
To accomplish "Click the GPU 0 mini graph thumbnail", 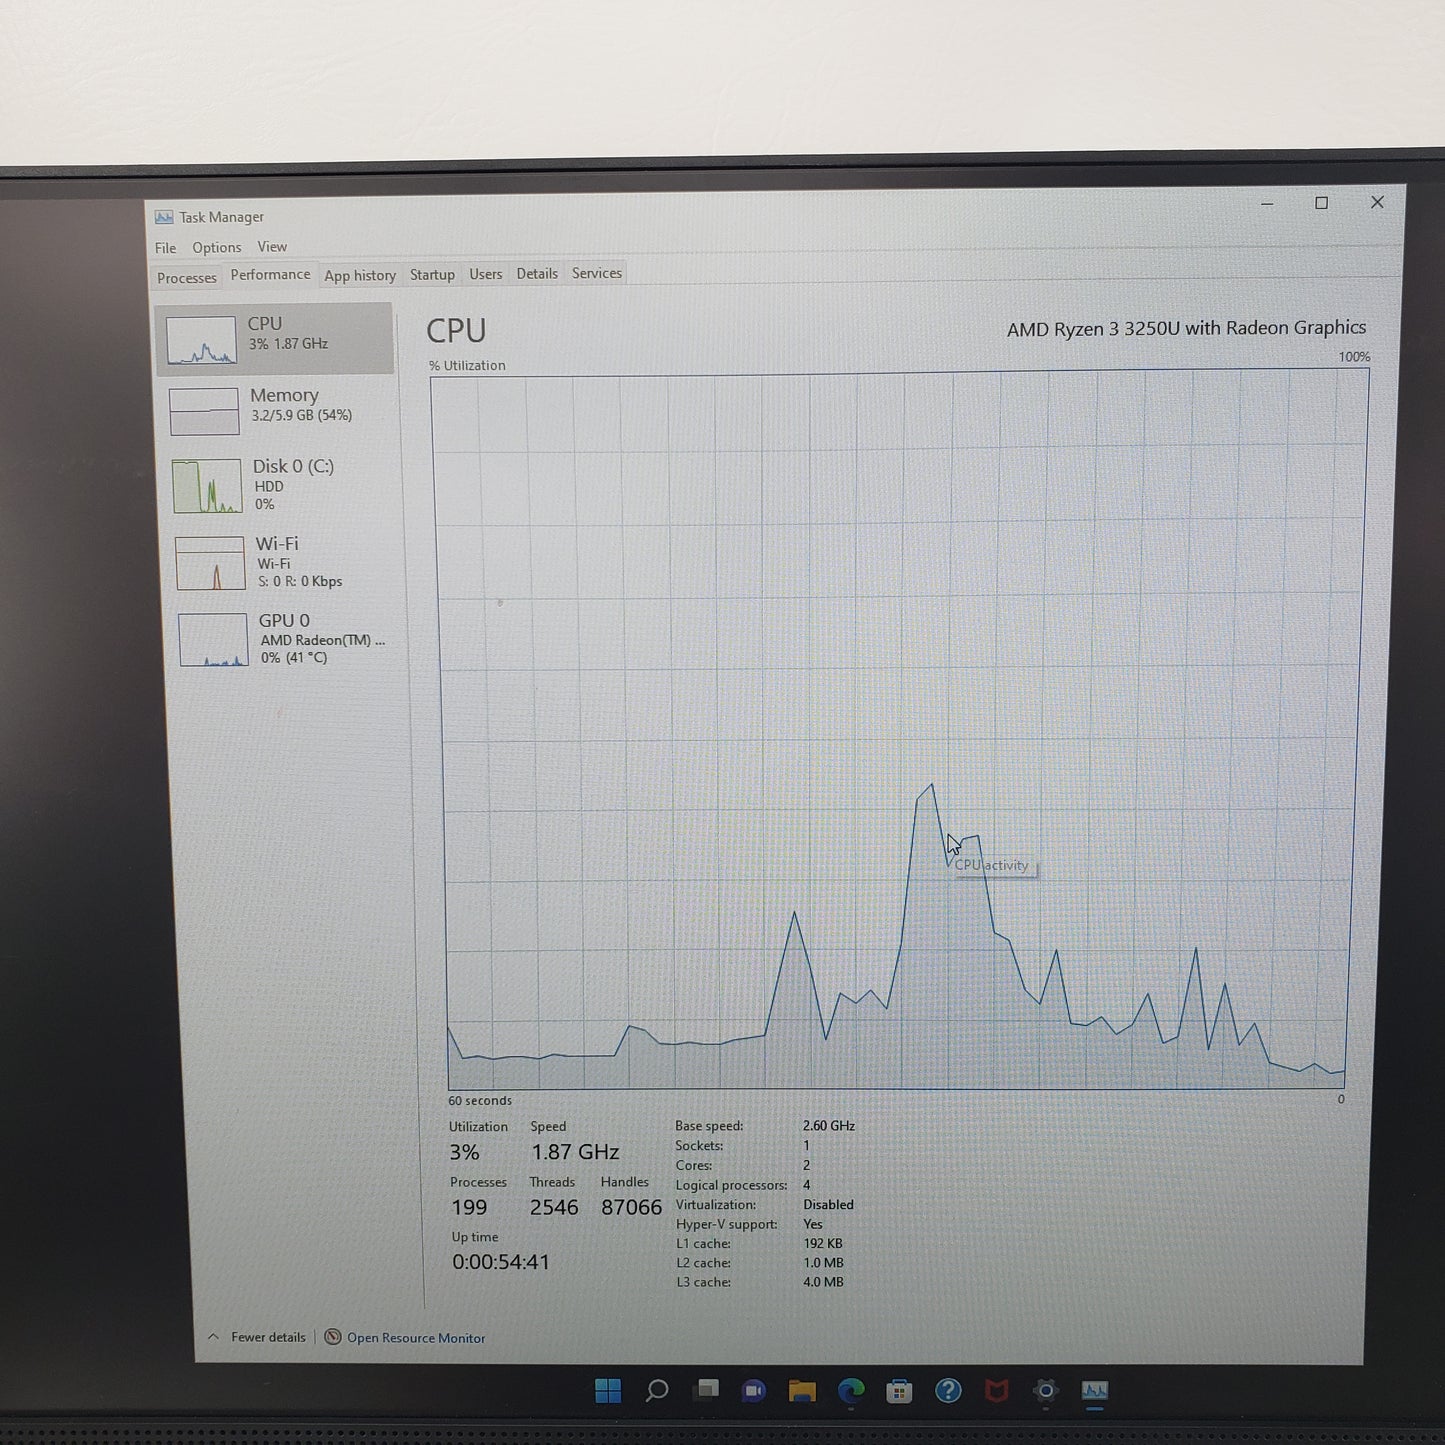I will [213, 640].
